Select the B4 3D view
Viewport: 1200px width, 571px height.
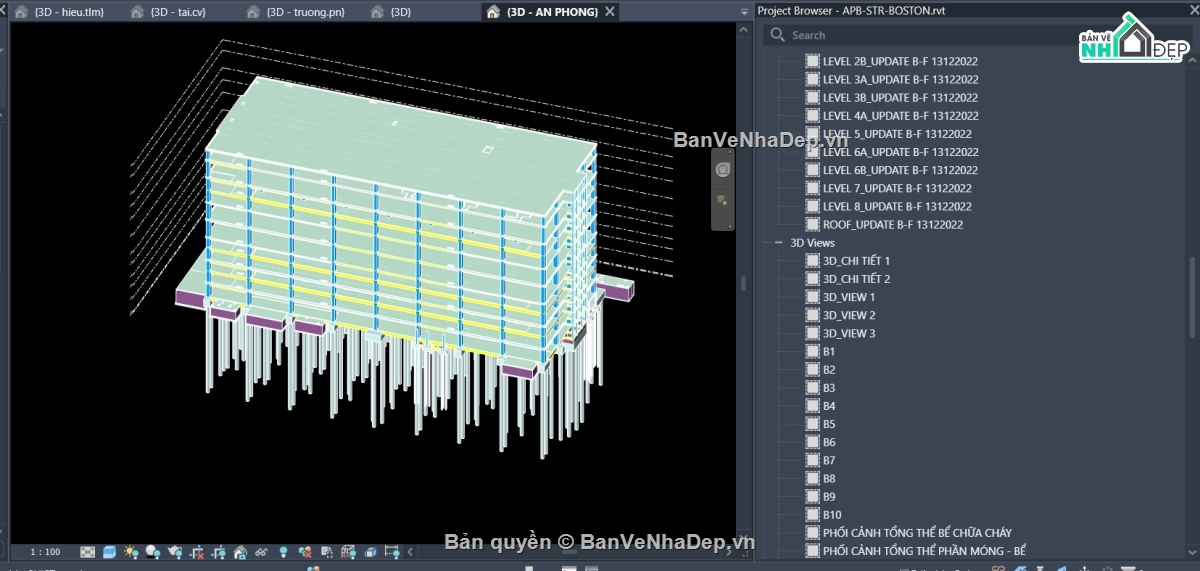click(x=829, y=406)
